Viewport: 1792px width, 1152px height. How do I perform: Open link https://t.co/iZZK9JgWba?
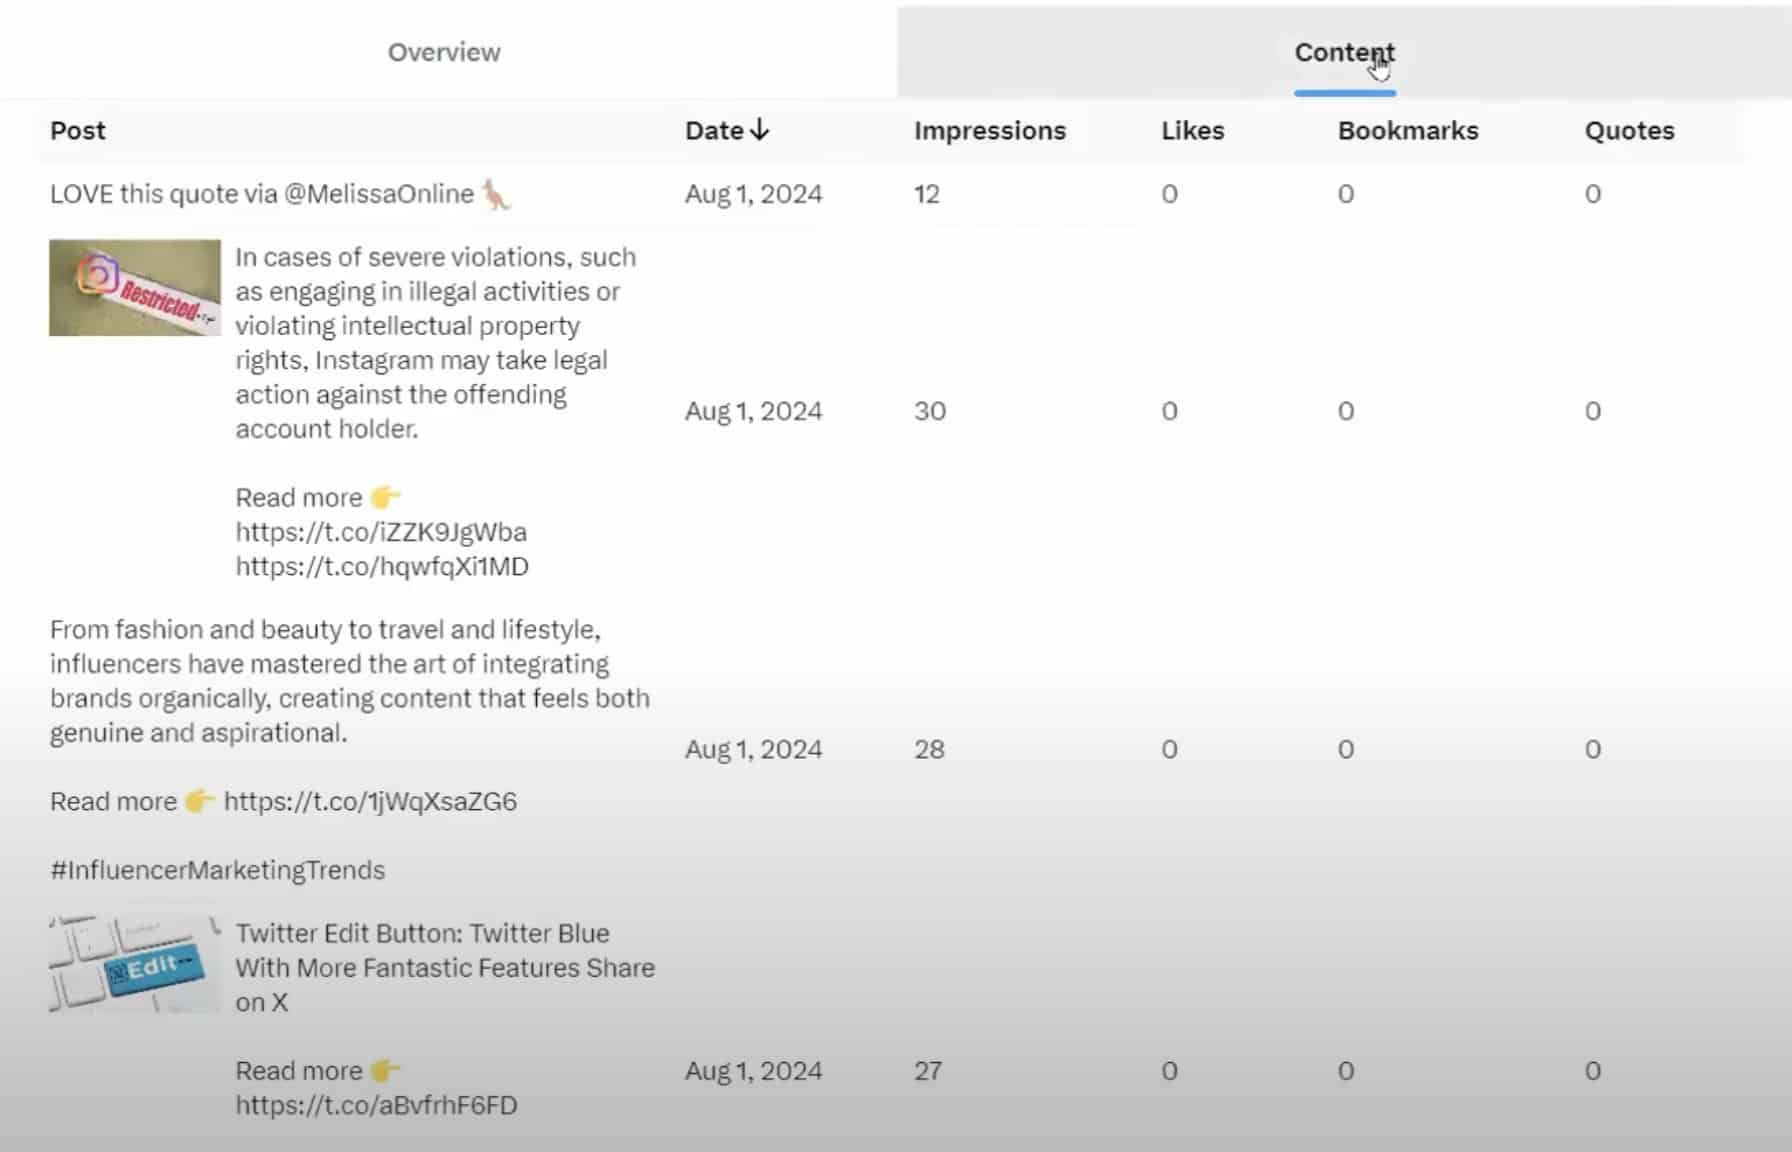click(x=381, y=532)
